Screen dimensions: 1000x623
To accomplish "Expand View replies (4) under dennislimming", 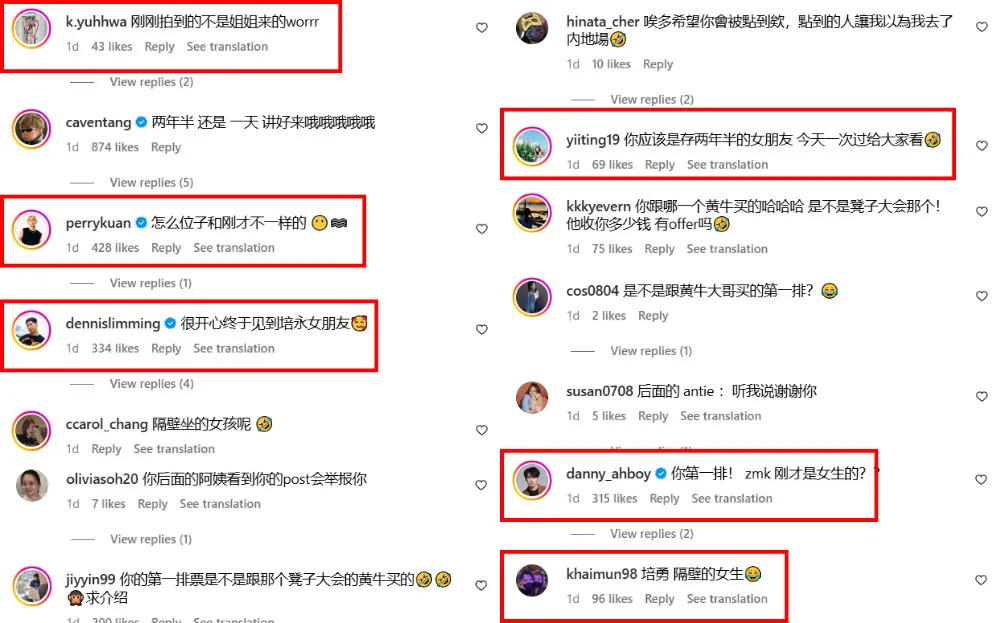I will [x=151, y=384].
